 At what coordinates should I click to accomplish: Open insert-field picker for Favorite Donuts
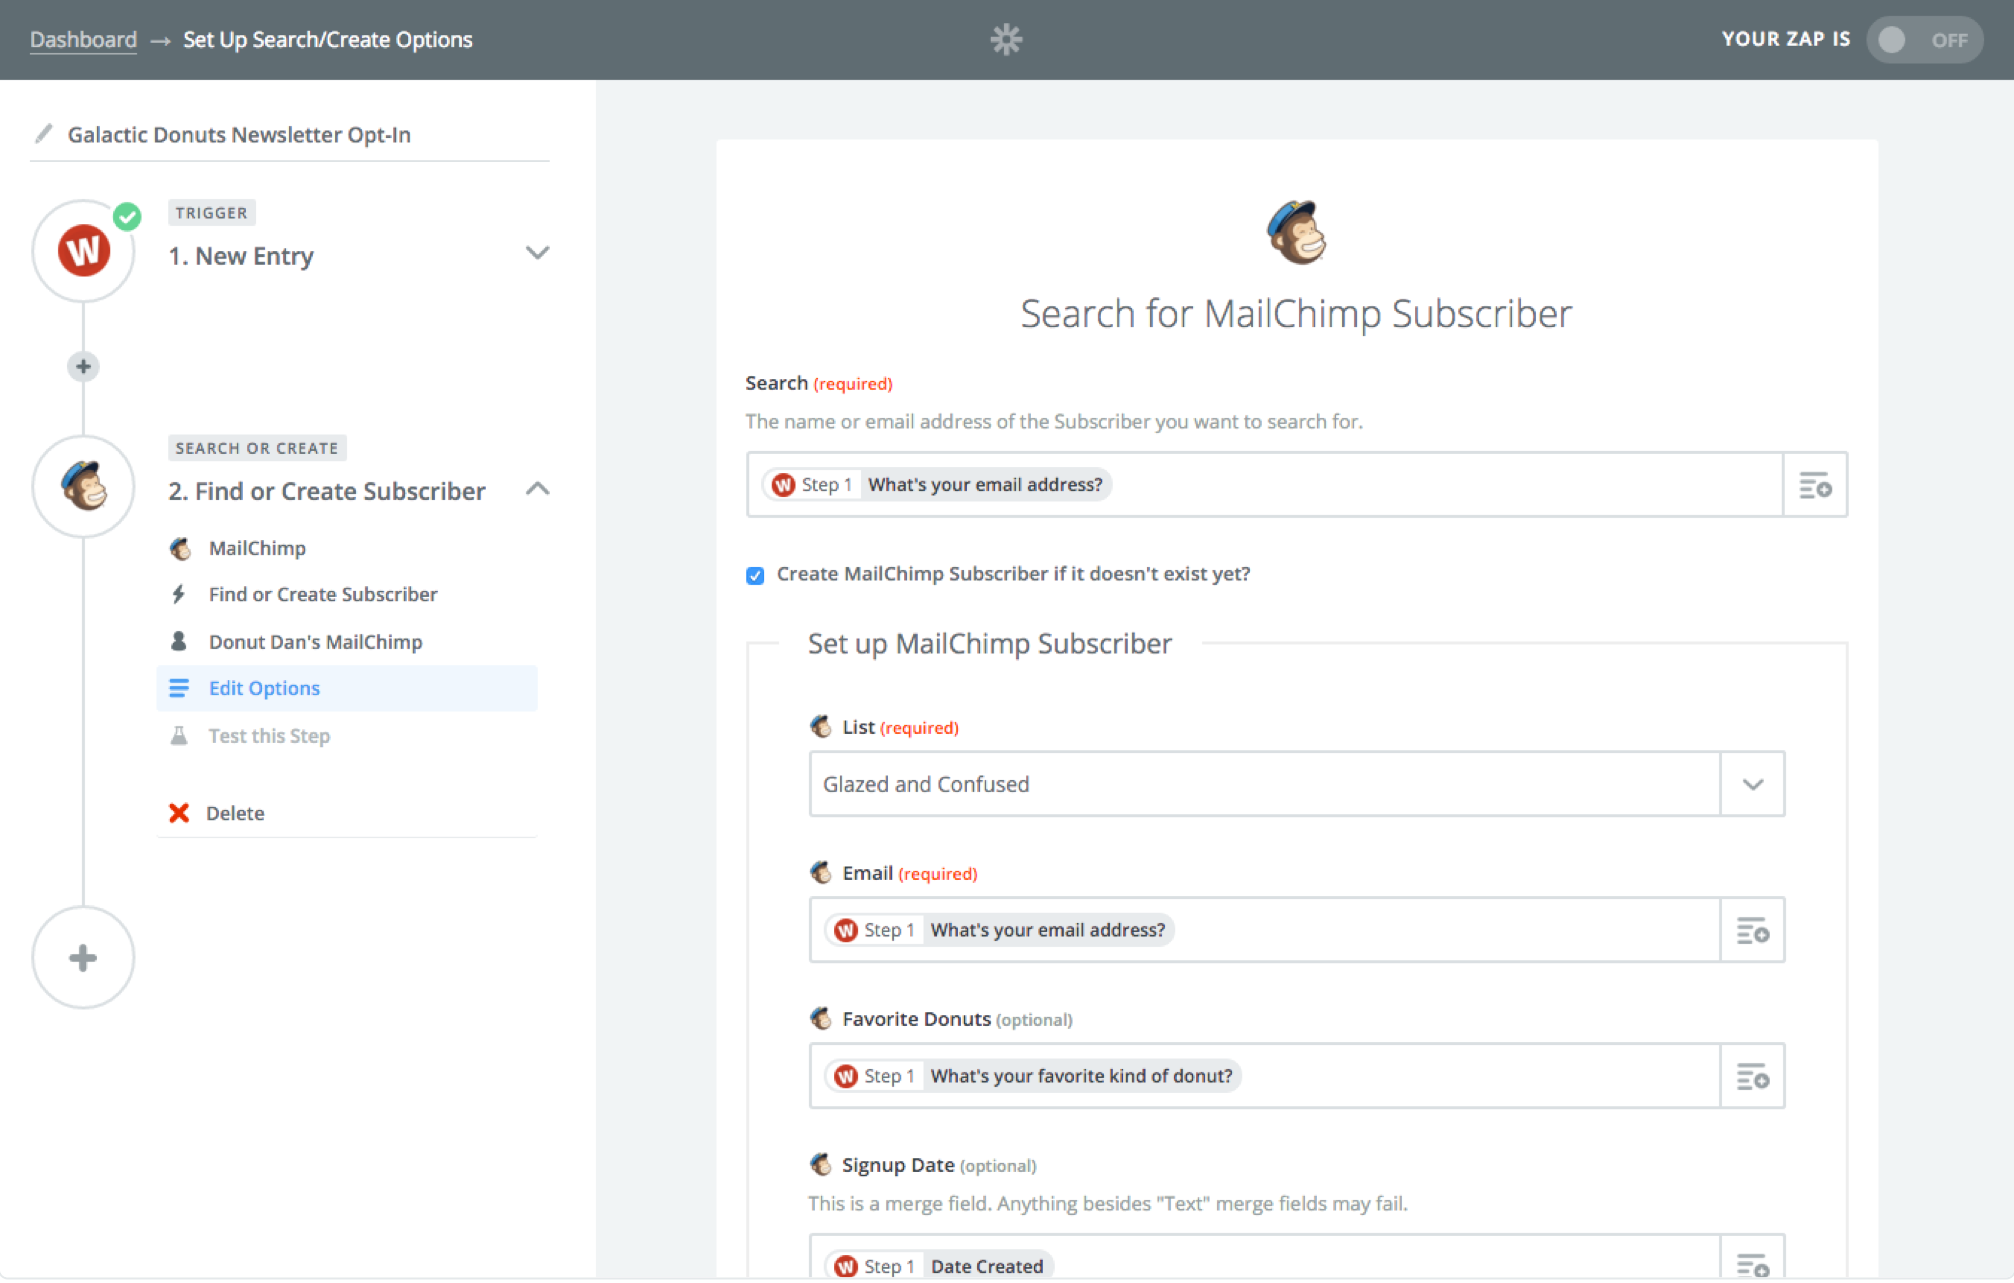tap(1752, 1077)
